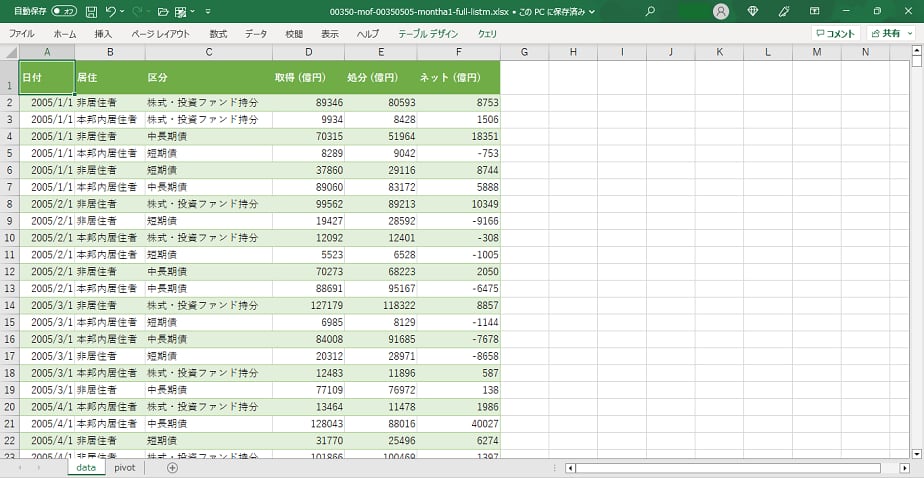Click the user account avatar icon
Image resolution: width=924 pixels, height=478 pixels.
(x=721, y=11)
